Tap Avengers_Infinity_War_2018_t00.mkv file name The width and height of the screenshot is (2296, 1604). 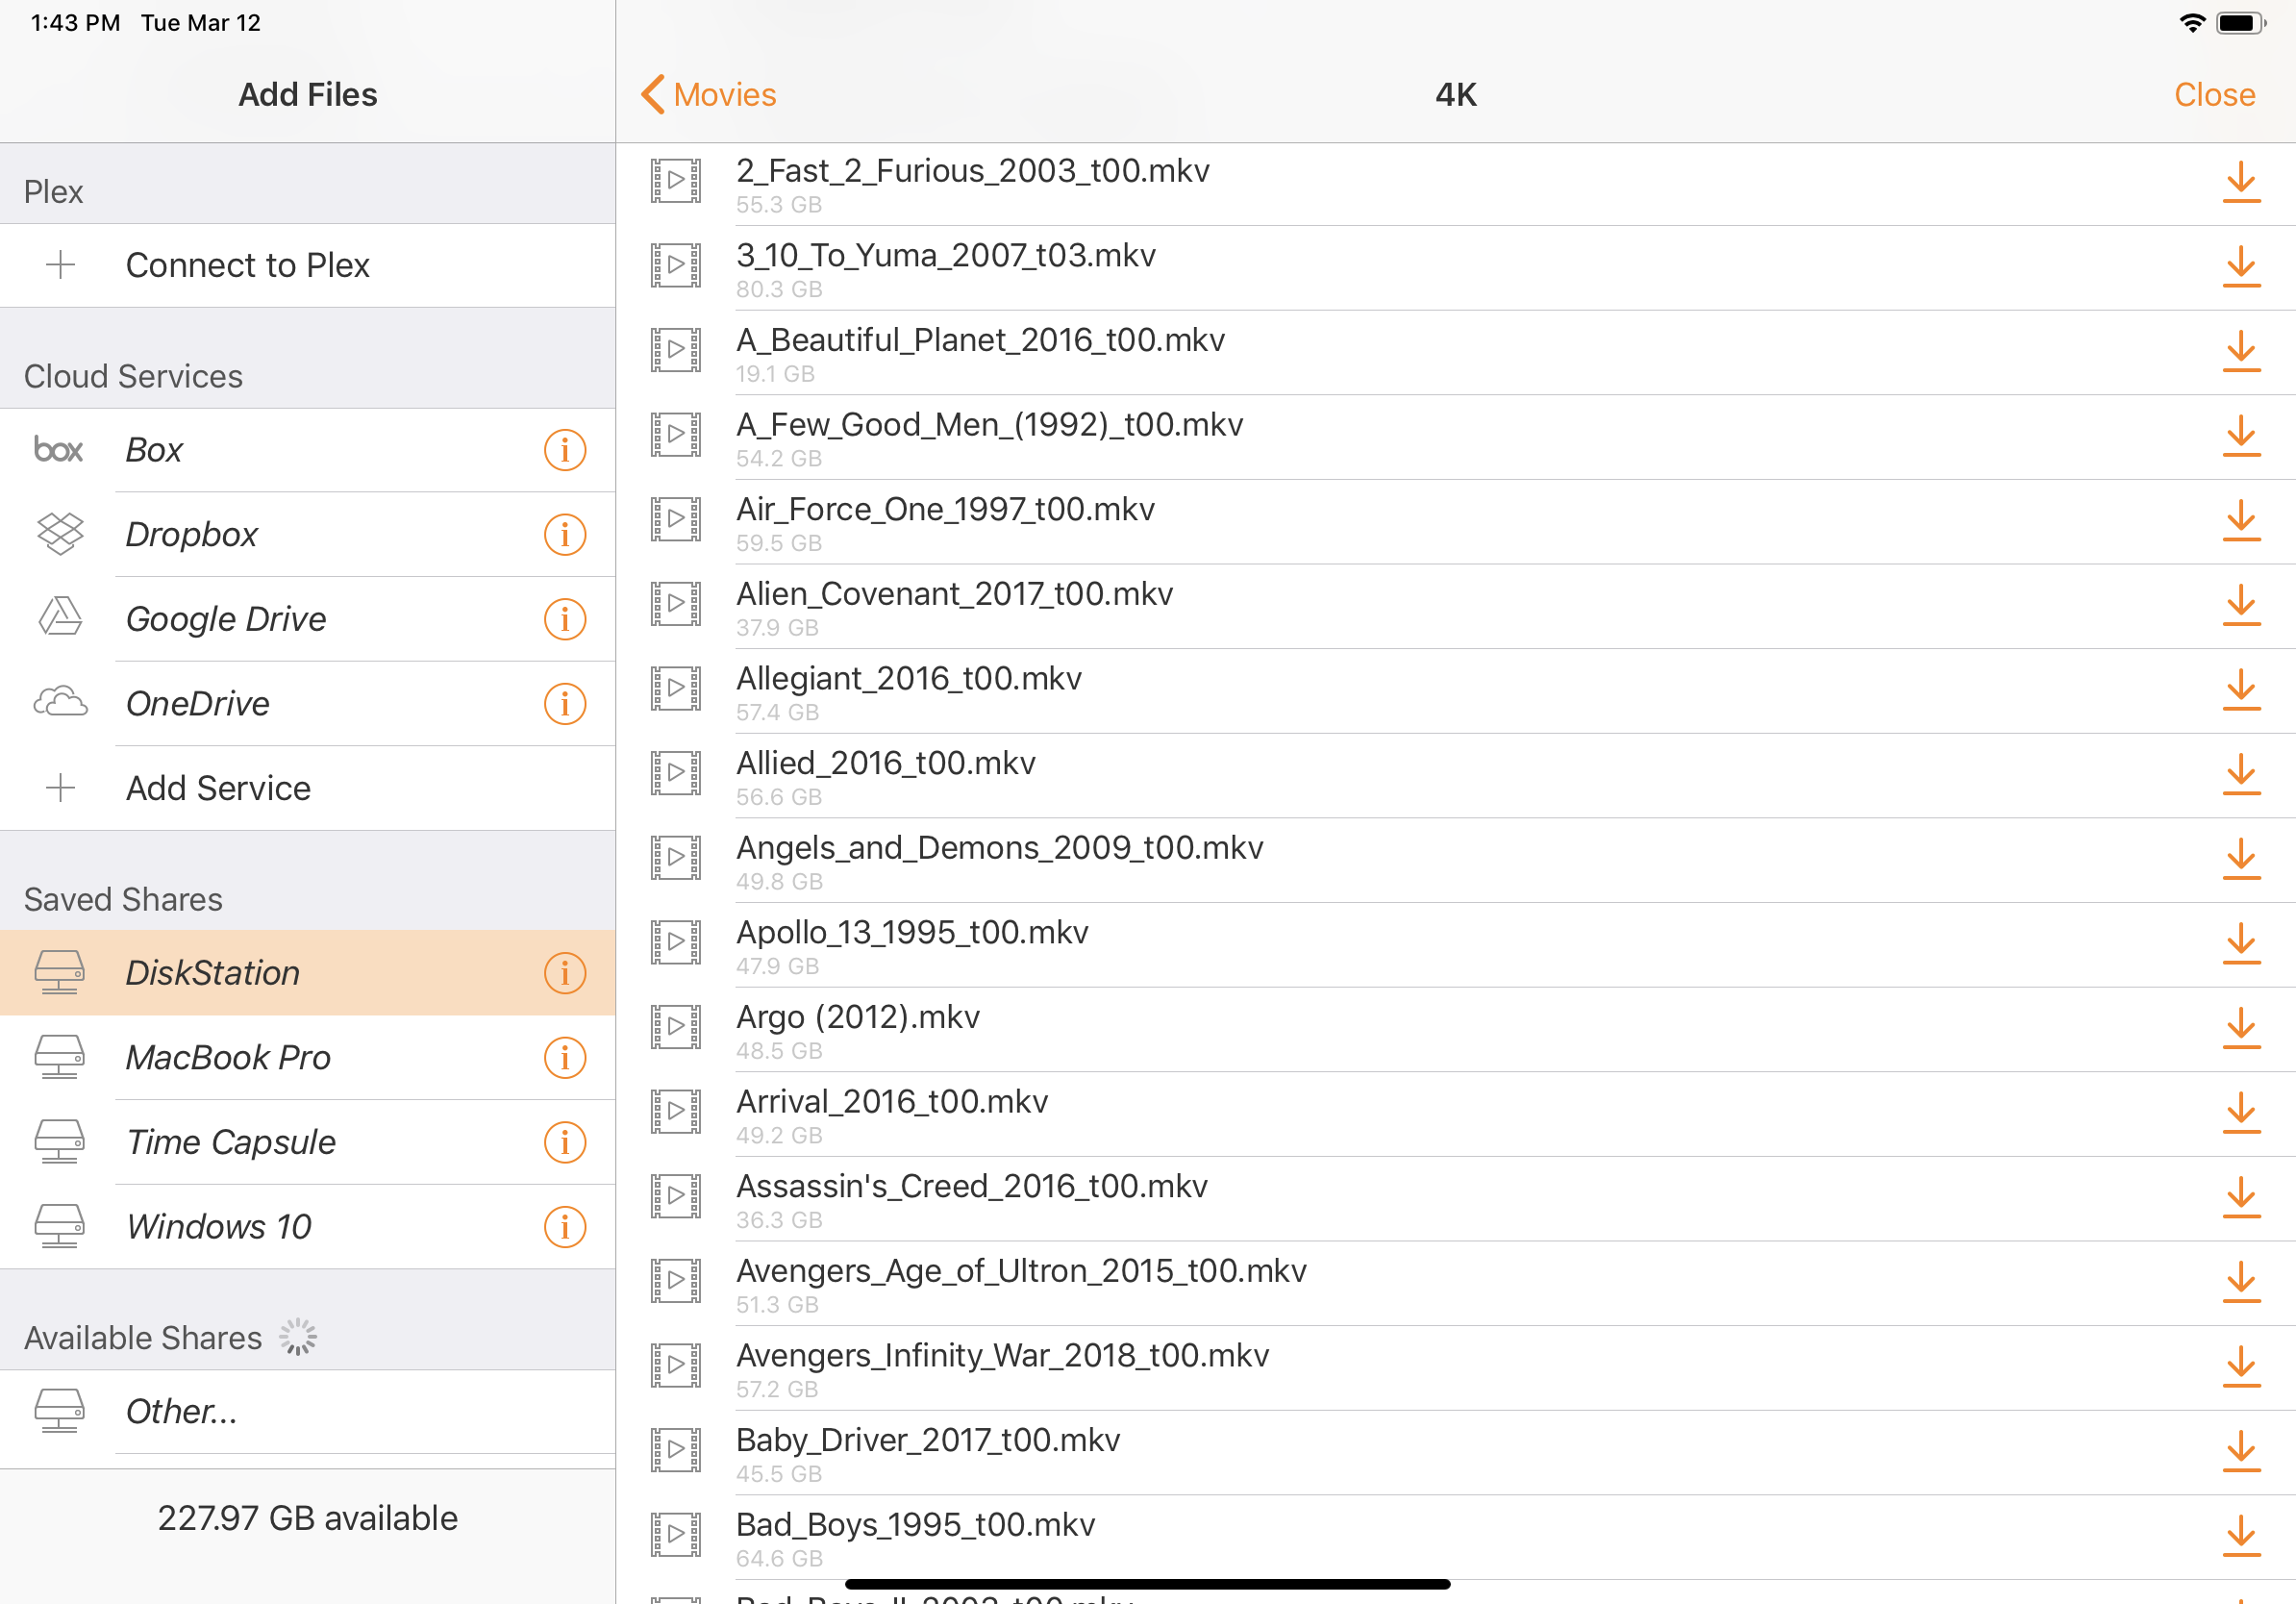[1002, 1356]
